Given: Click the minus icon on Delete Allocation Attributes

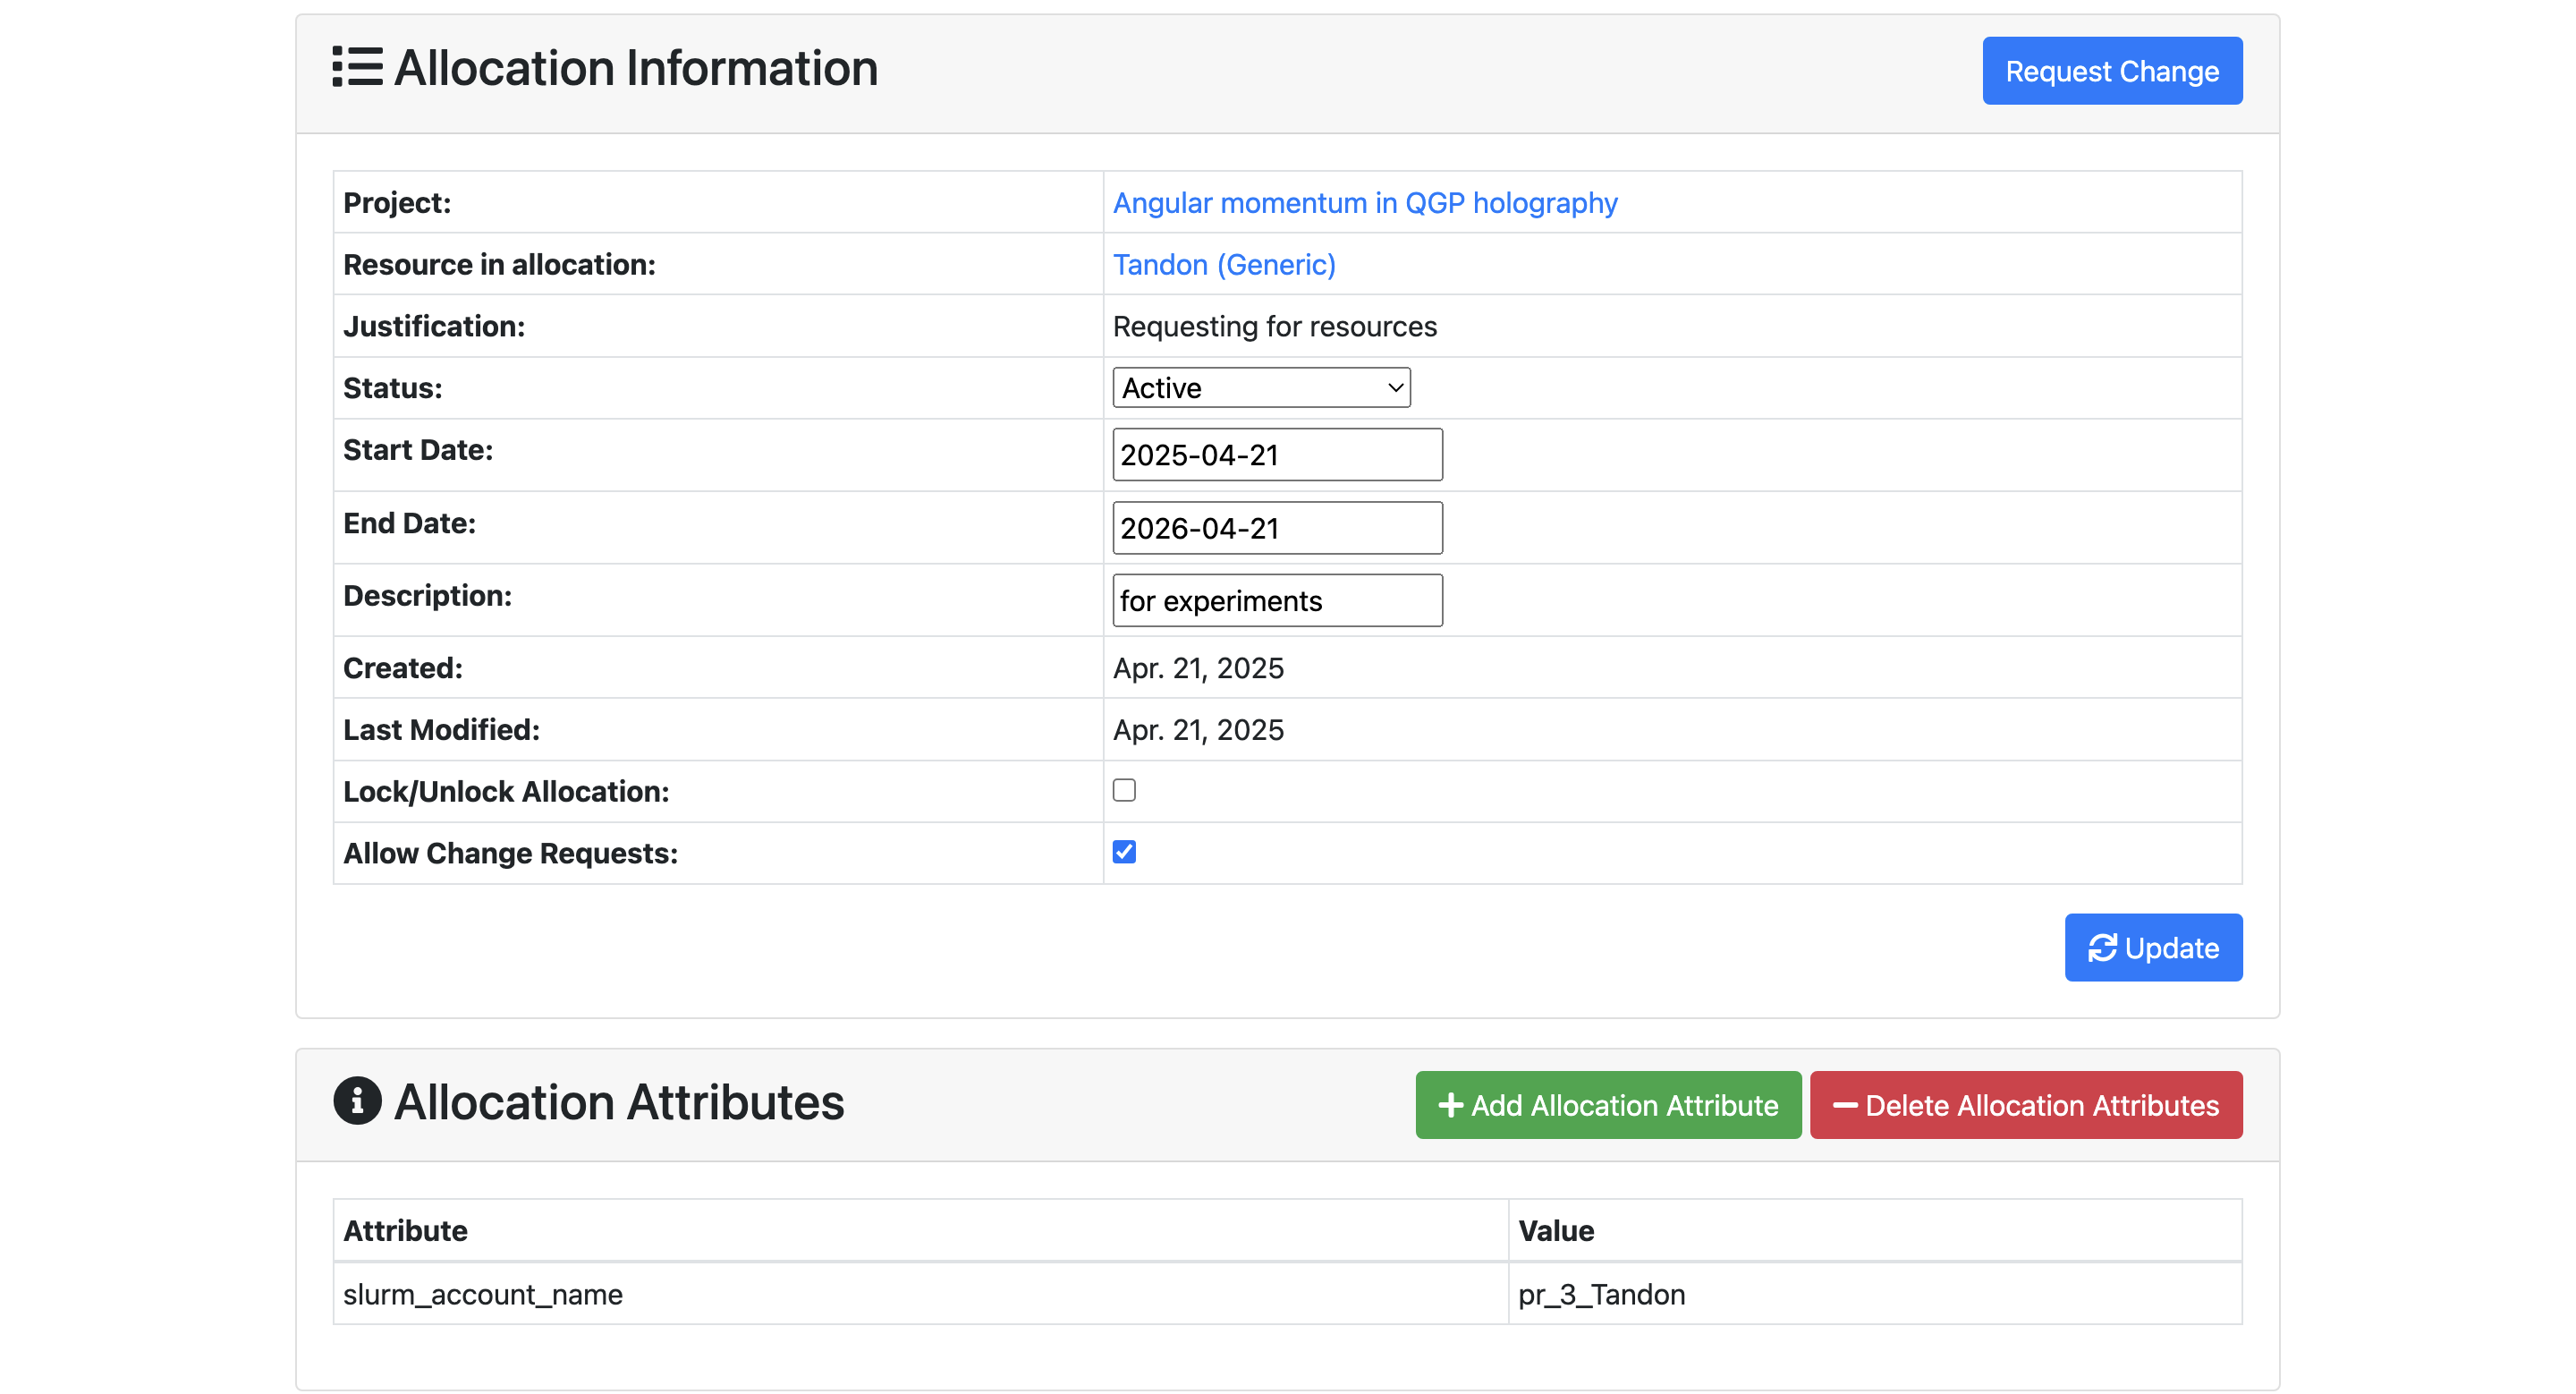Looking at the screenshot, I should pyautogui.click(x=1844, y=1105).
